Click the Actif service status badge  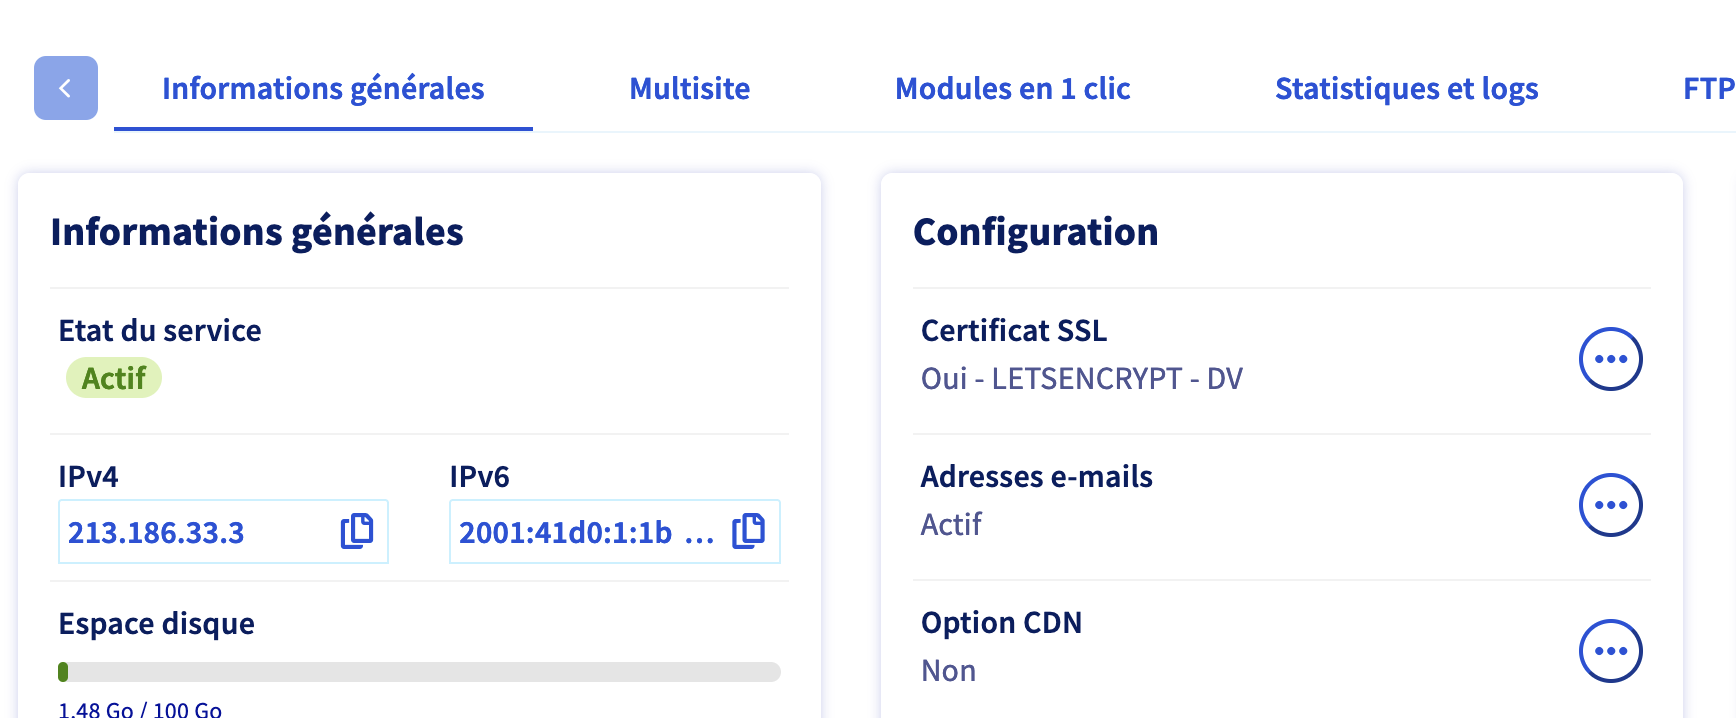pyautogui.click(x=114, y=379)
